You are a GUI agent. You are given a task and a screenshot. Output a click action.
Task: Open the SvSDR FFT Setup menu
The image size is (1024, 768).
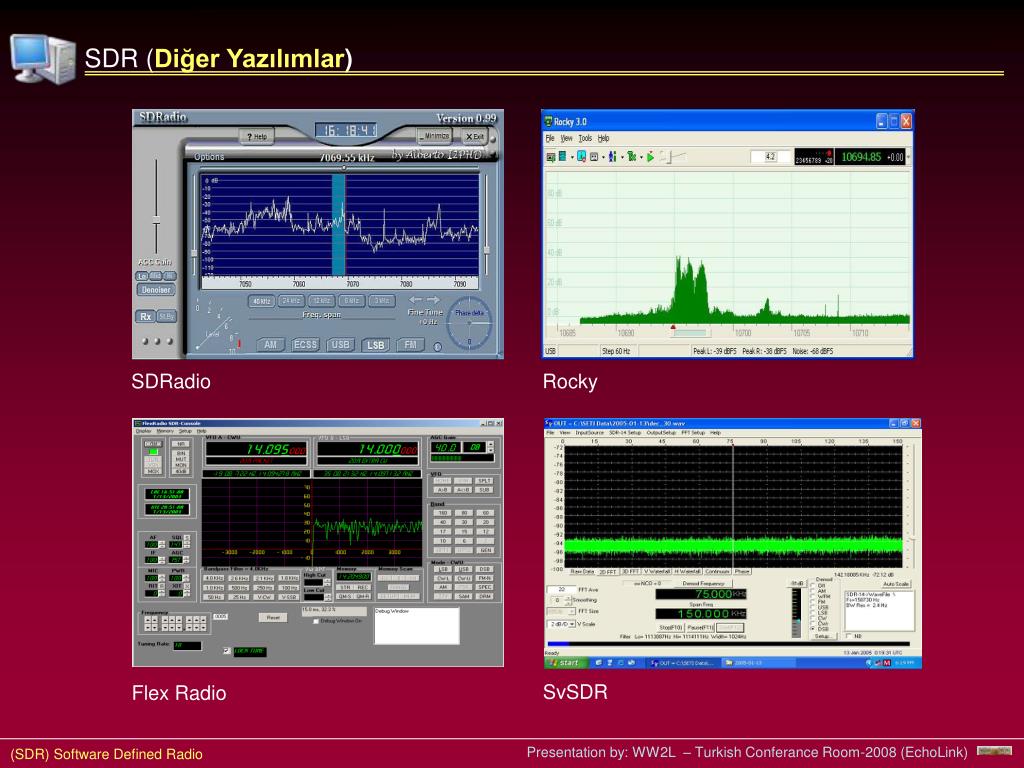693,432
